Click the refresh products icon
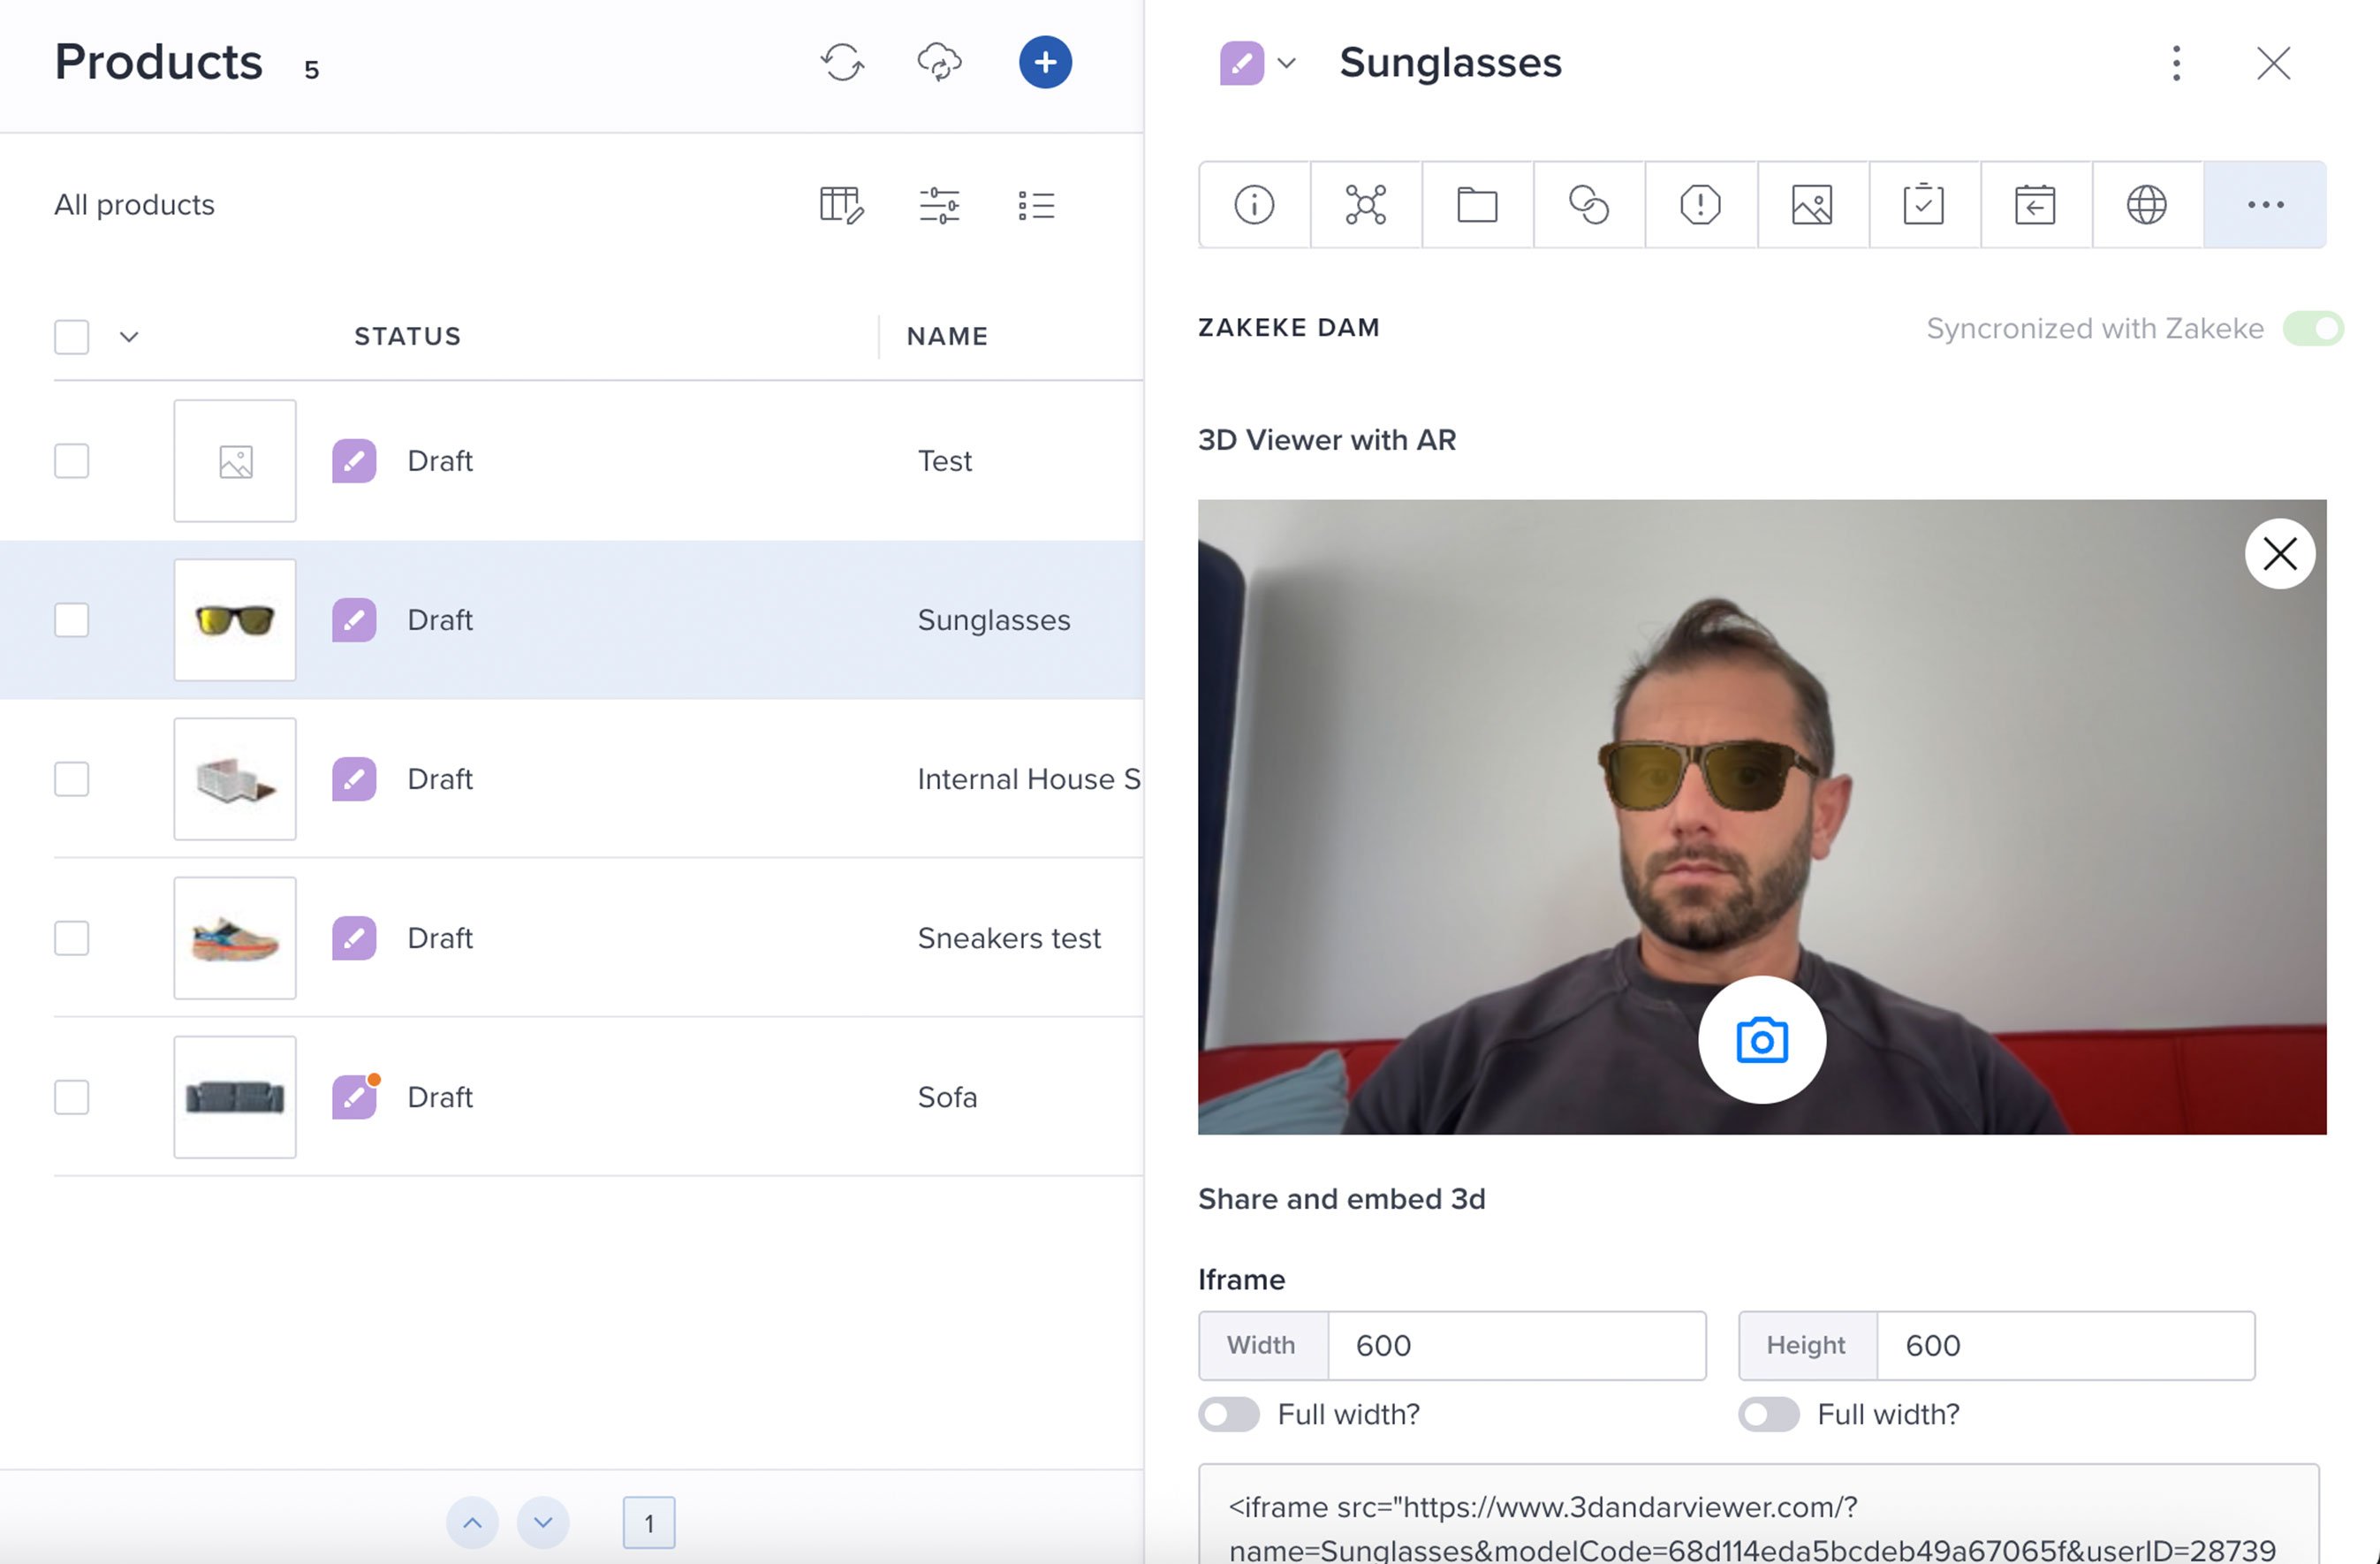 (842, 62)
